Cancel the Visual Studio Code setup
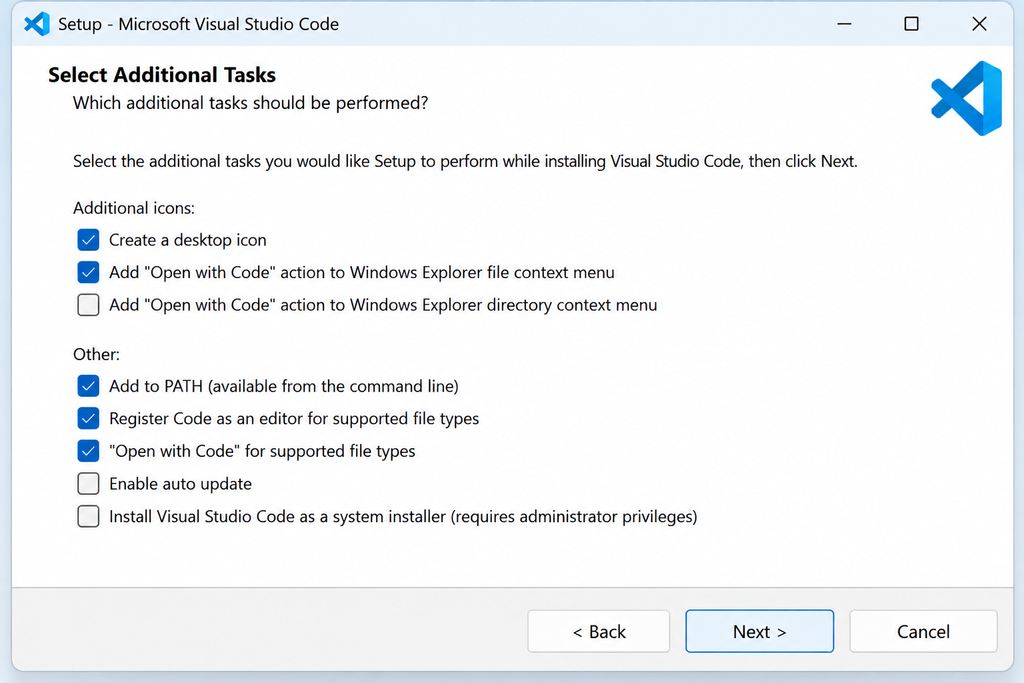 [923, 631]
